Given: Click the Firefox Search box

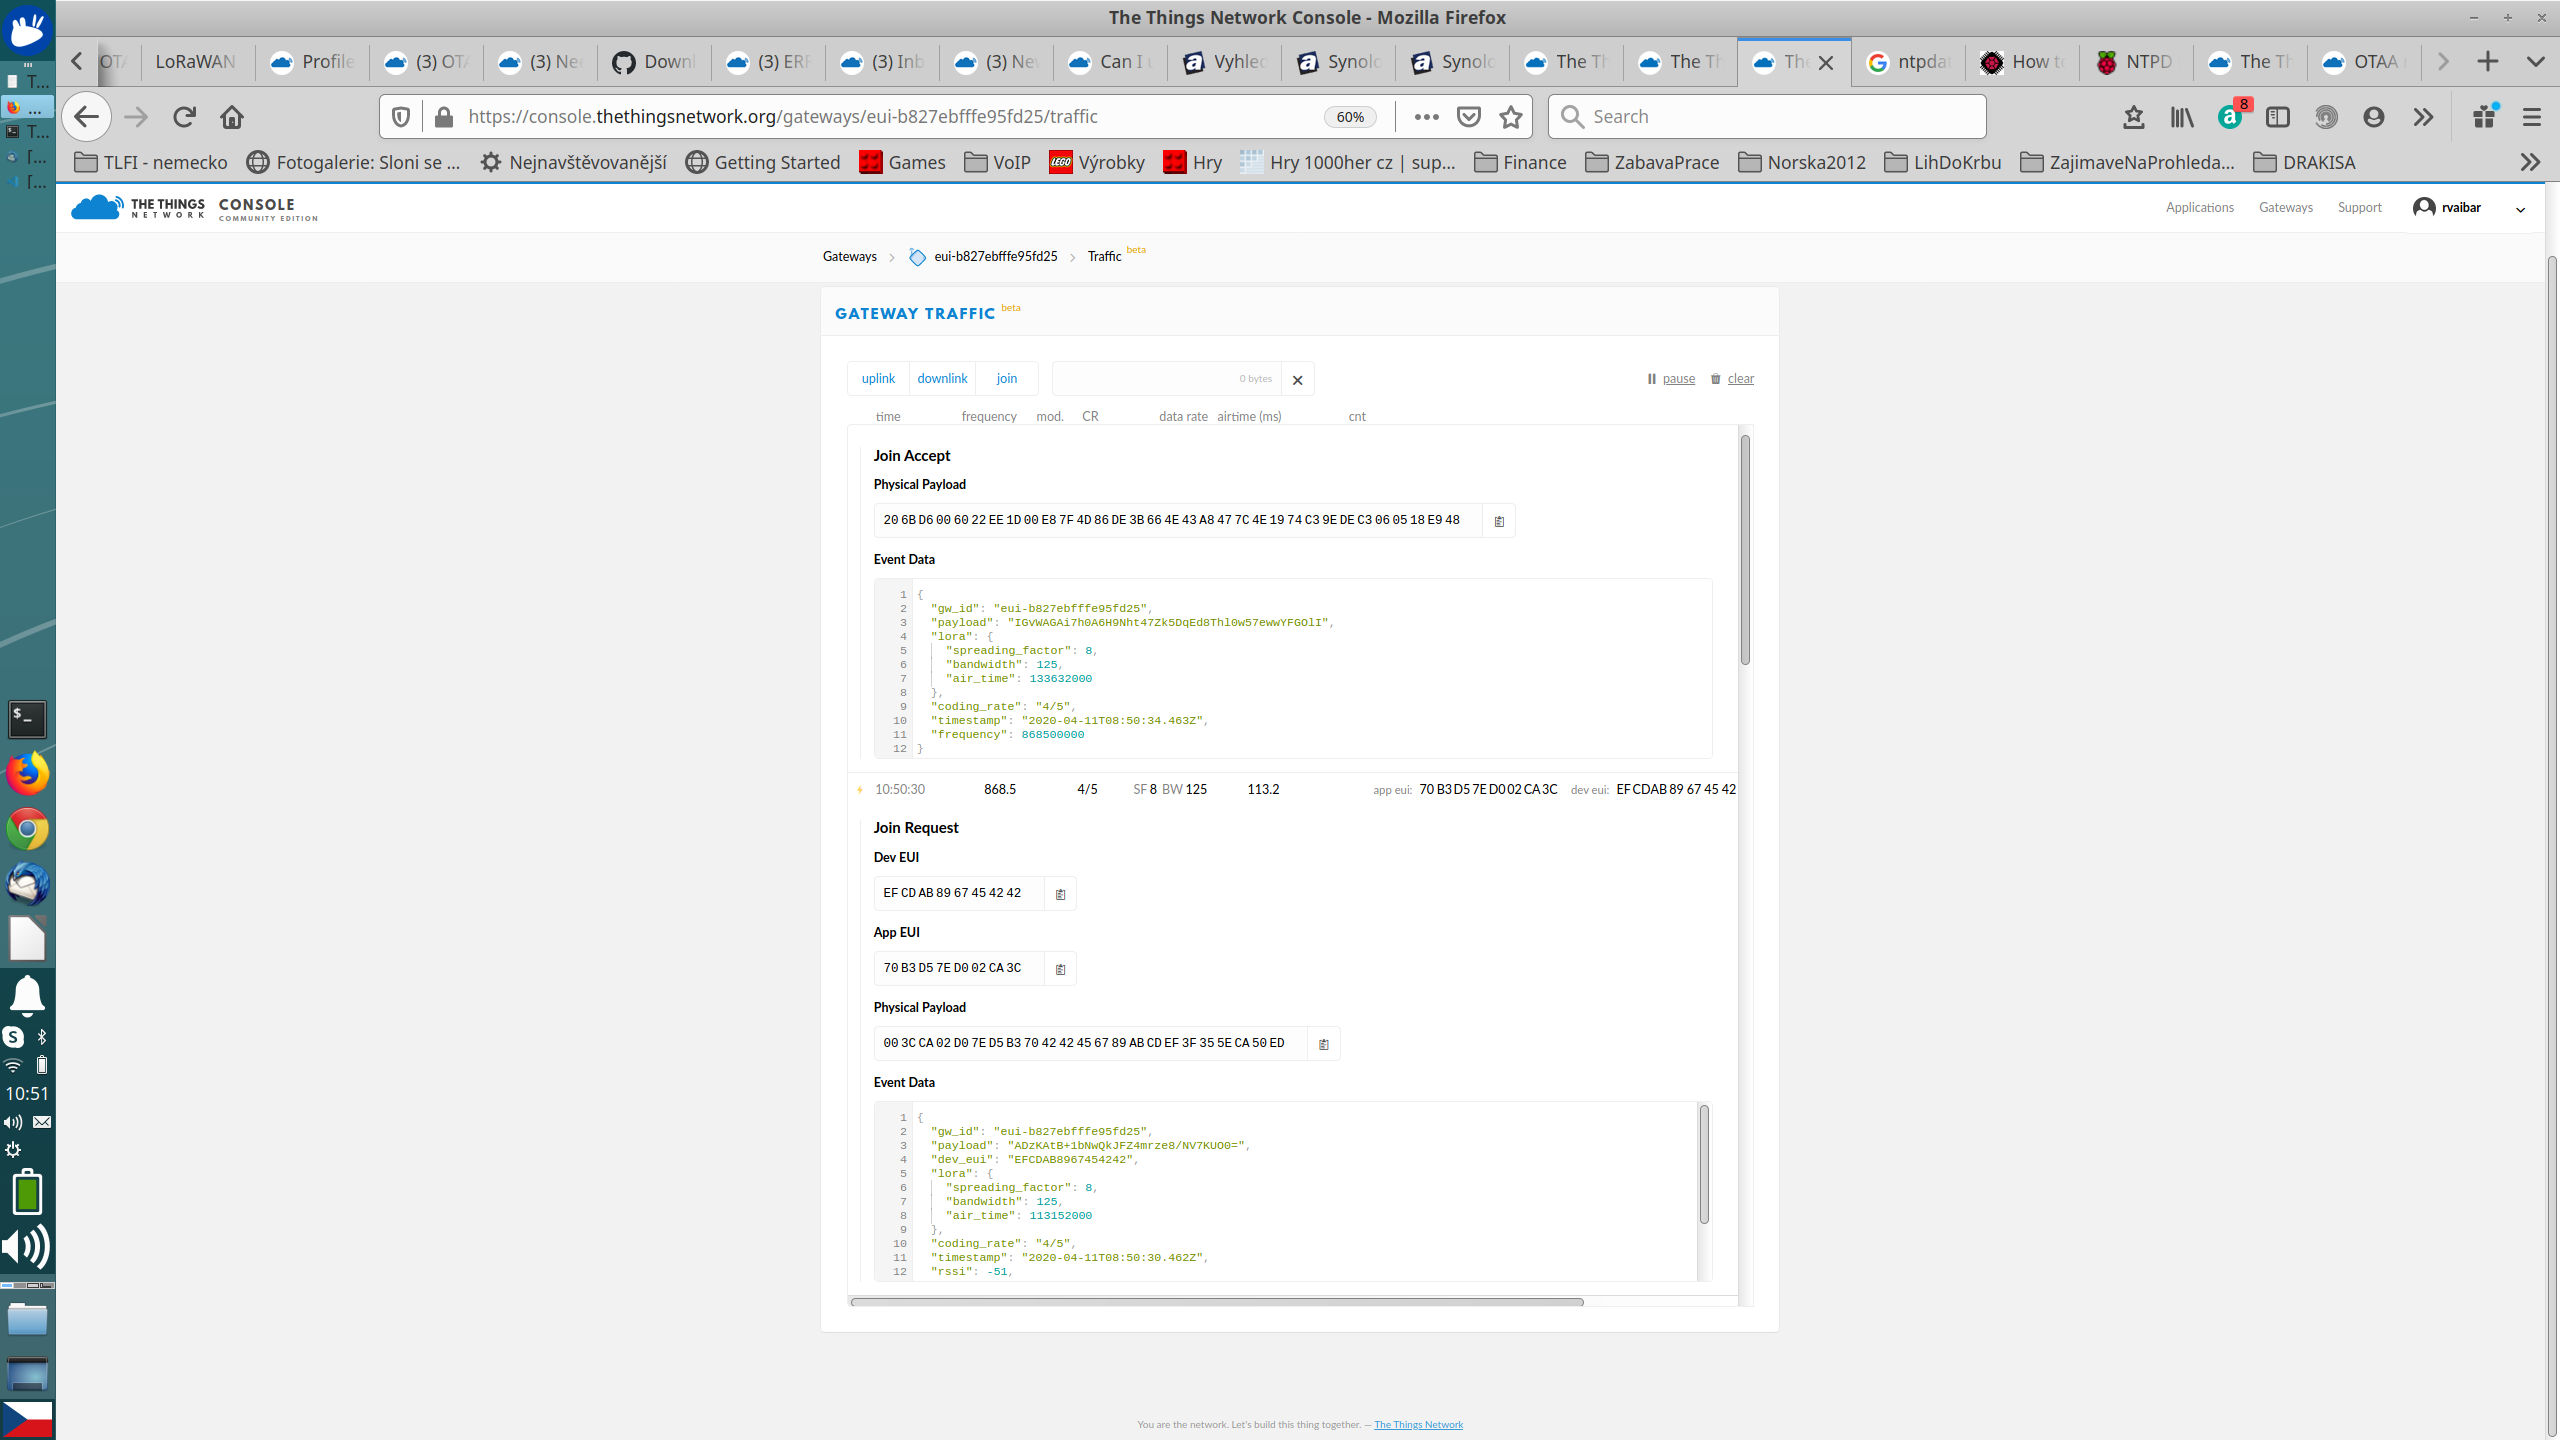Looking at the screenshot, I should tap(1767, 117).
